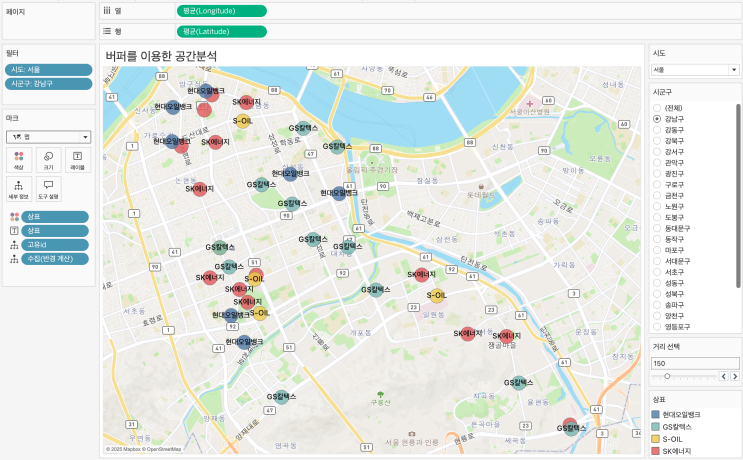Click the tree icon above 구룡산 label

pyautogui.click(x=380, y=394)
